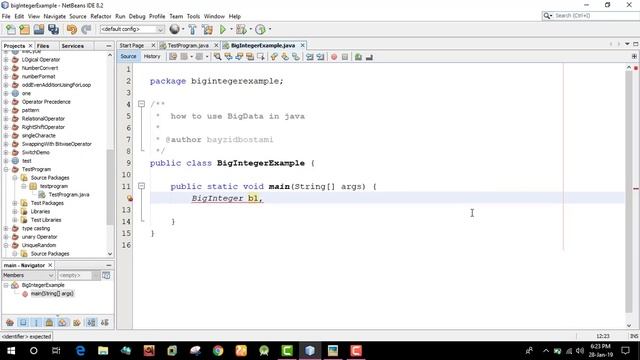Click the Next Bookmark icon
640x360 pixels.
pos(285,57)
